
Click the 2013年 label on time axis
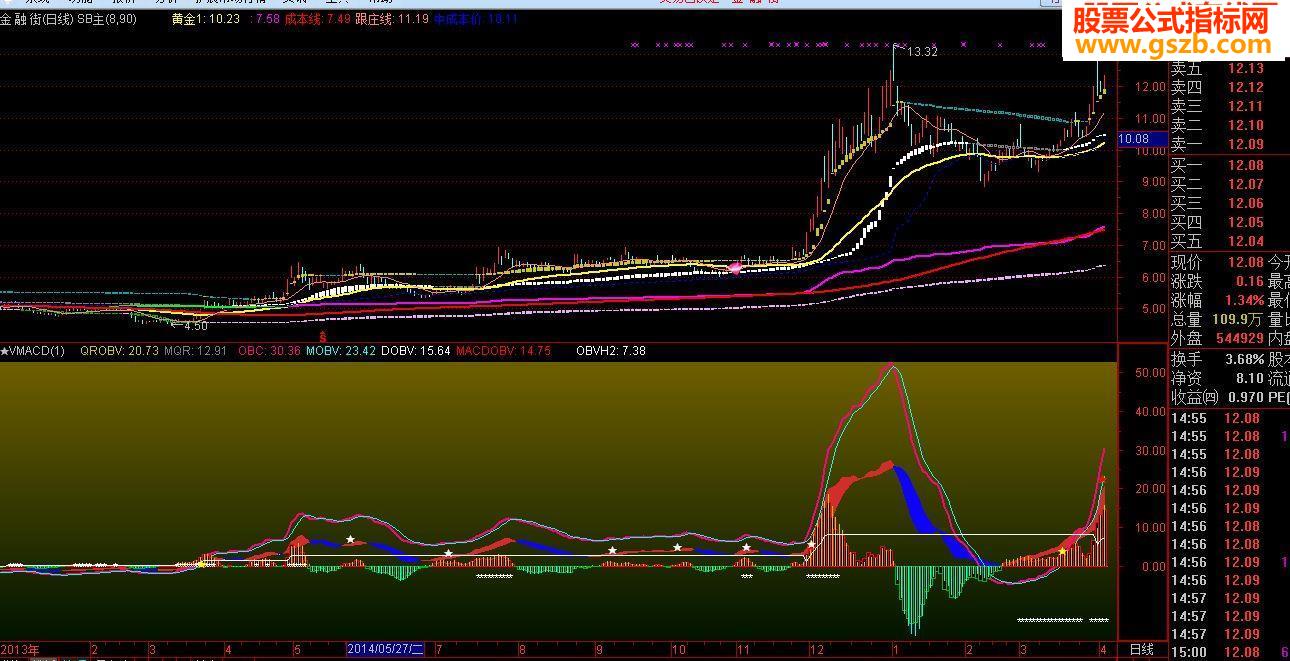[20, 650]
